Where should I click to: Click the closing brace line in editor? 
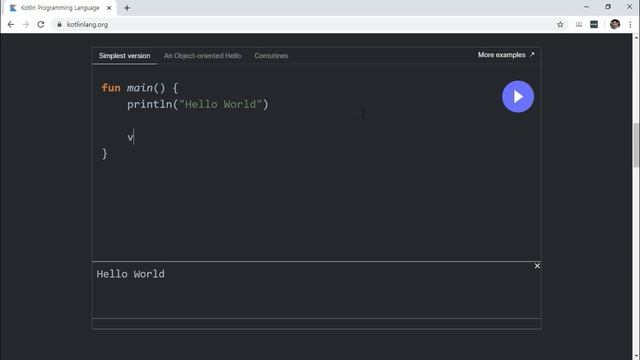[x=105, y=154]
